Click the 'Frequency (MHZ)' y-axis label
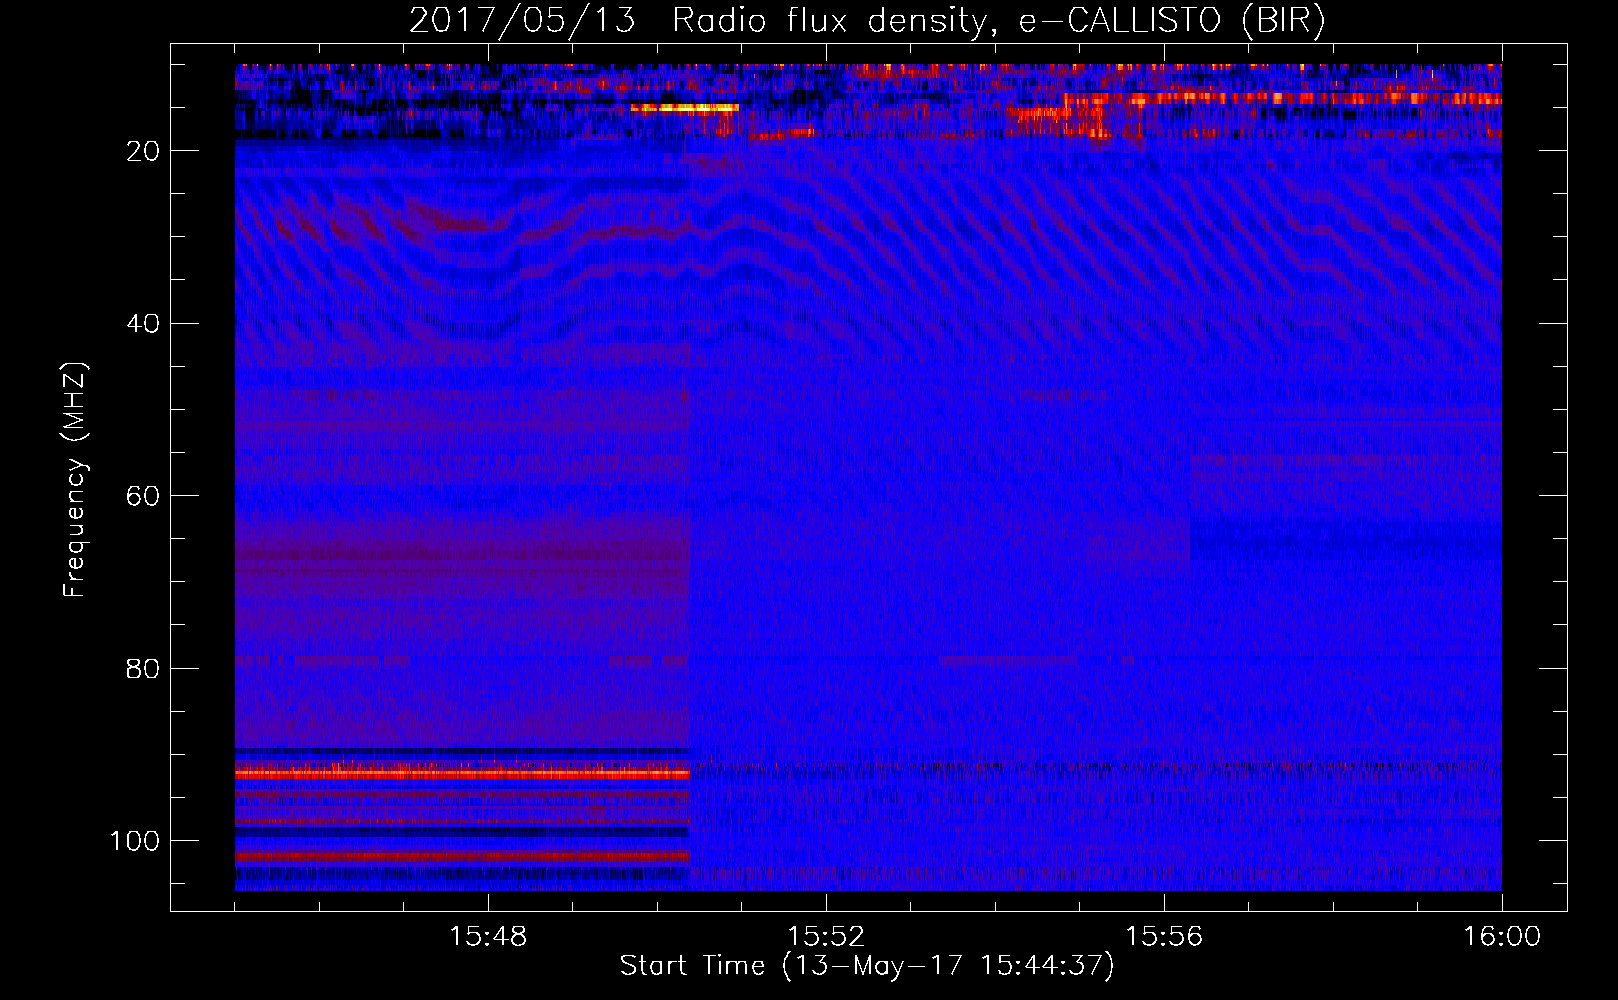The height and width of the screenshot is (1000, 1618). [x=75, y=479]
